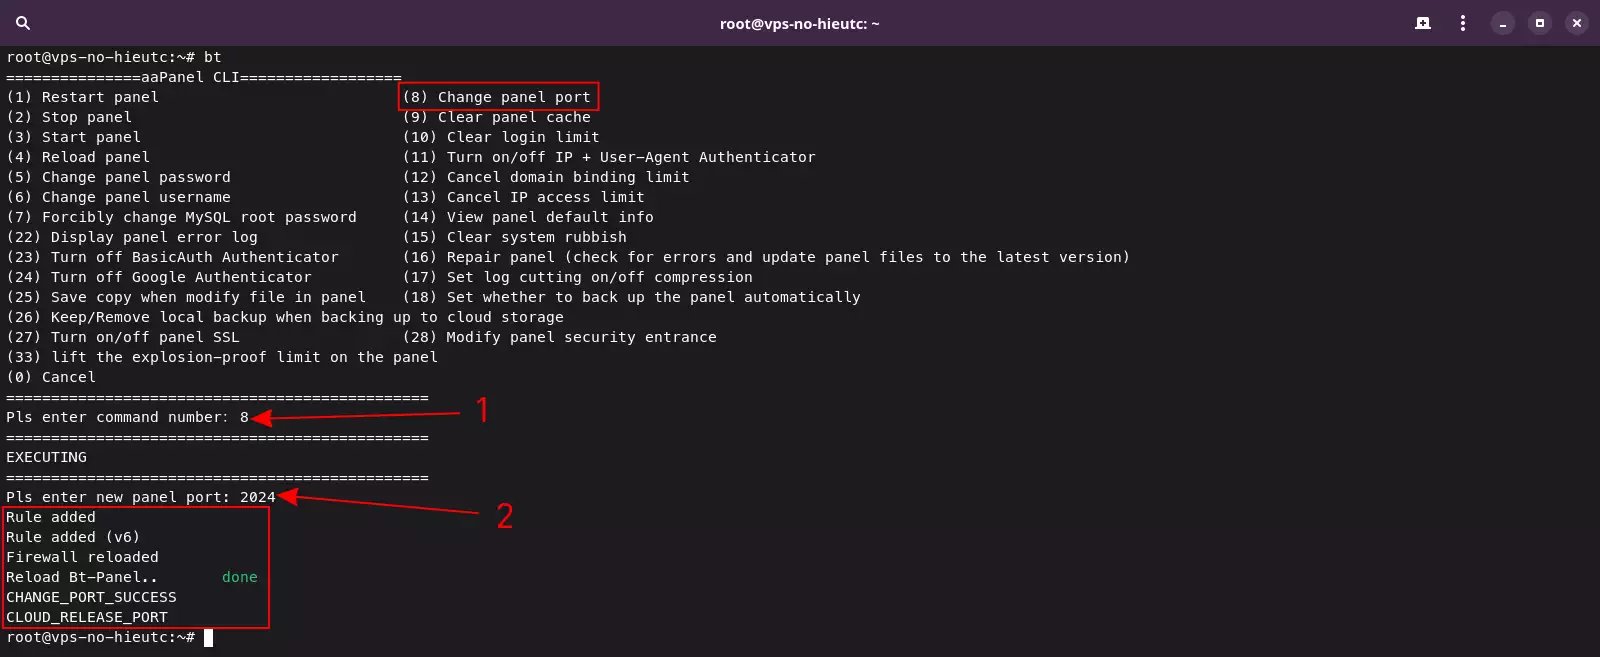Click the new panel port value 2024
The image size is (1600, 657).
click(x=257, y=497)
